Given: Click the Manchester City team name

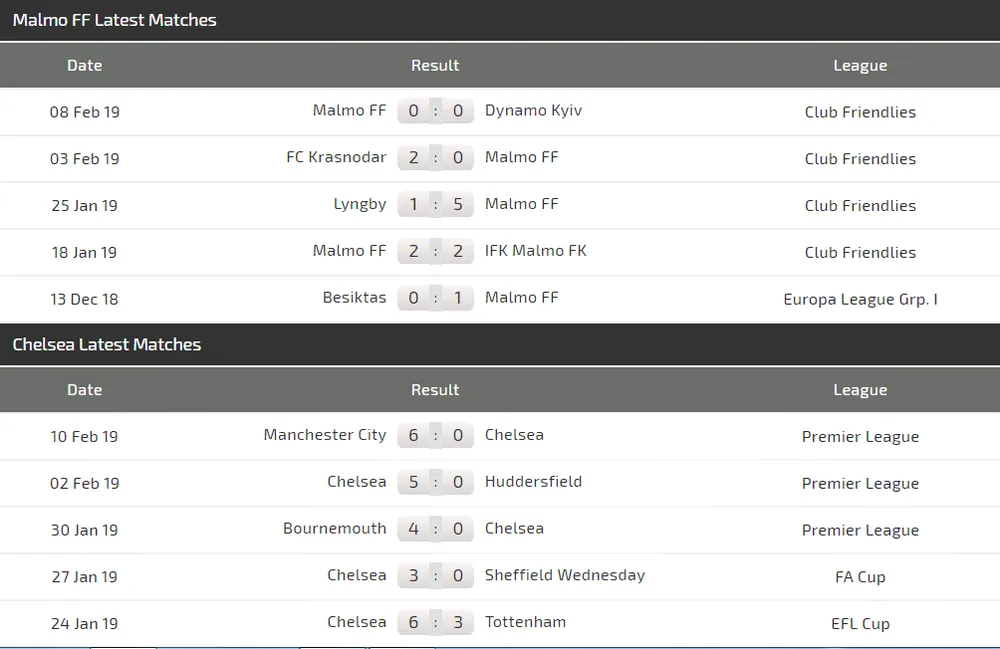Looking at the screenshot, I should pos(324,435).
